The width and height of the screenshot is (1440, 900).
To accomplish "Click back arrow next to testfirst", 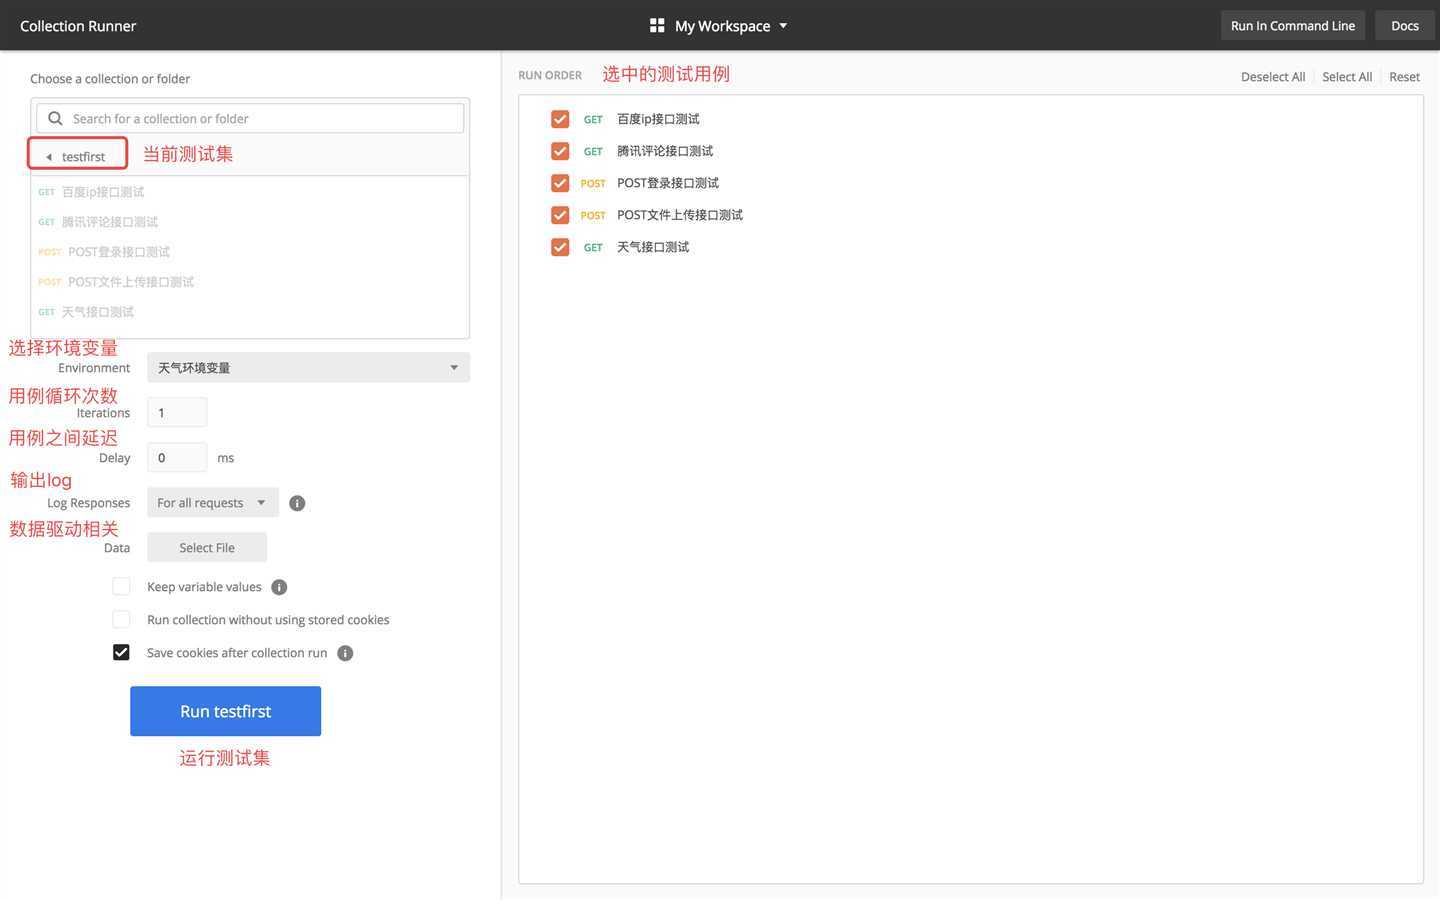I will pyautogui.click(x=49, y=157).
